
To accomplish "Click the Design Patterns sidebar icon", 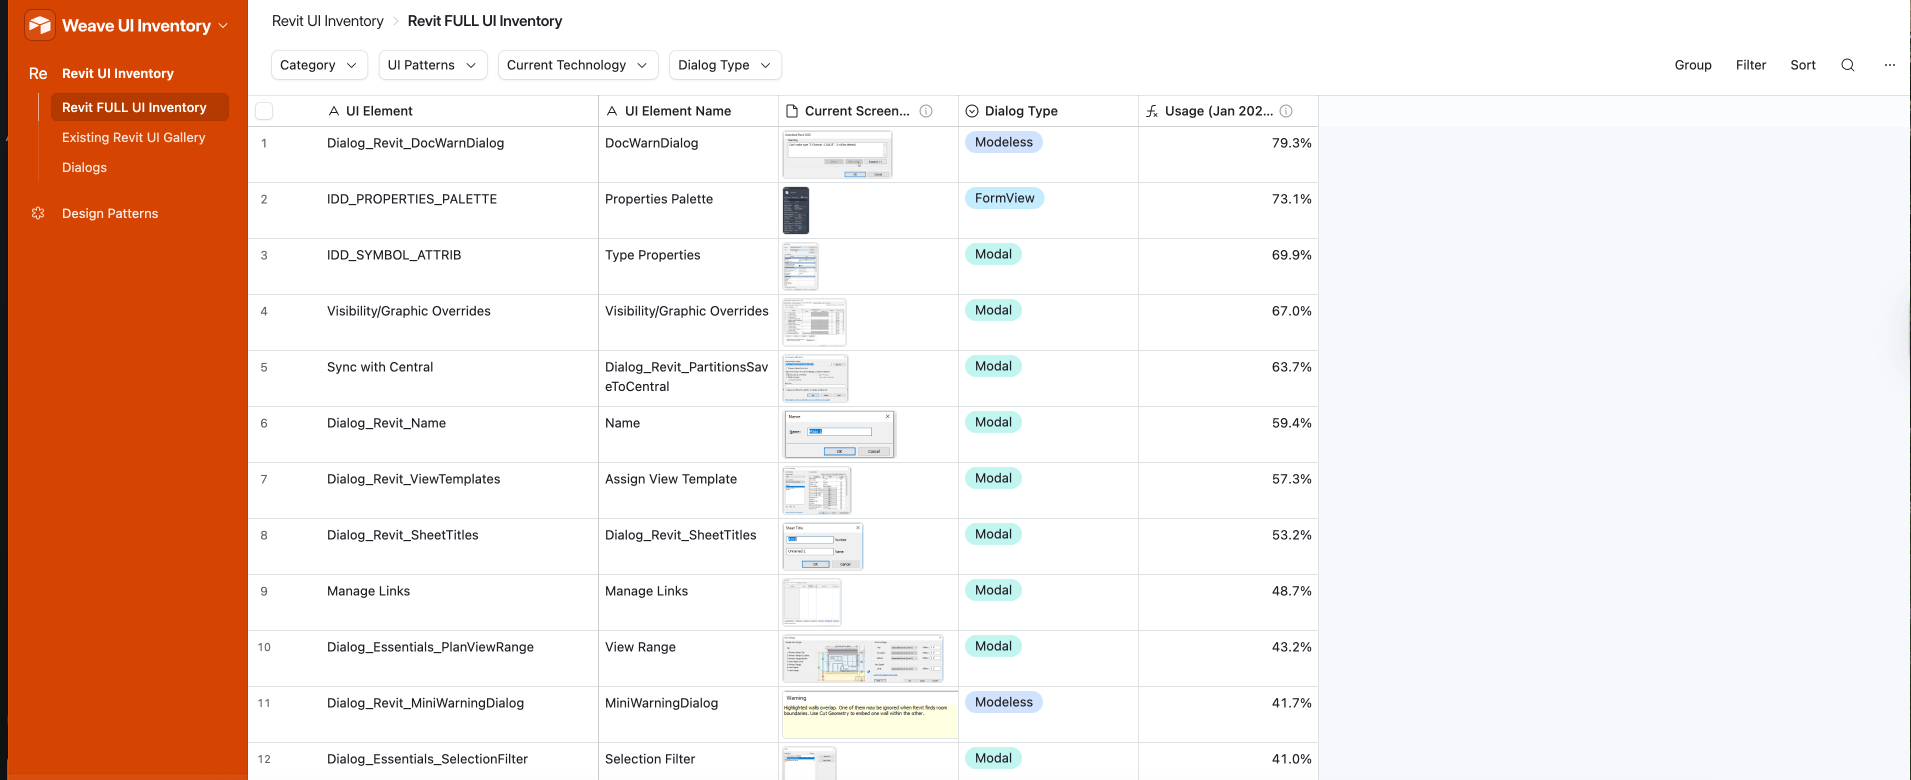I will (38, 213).
